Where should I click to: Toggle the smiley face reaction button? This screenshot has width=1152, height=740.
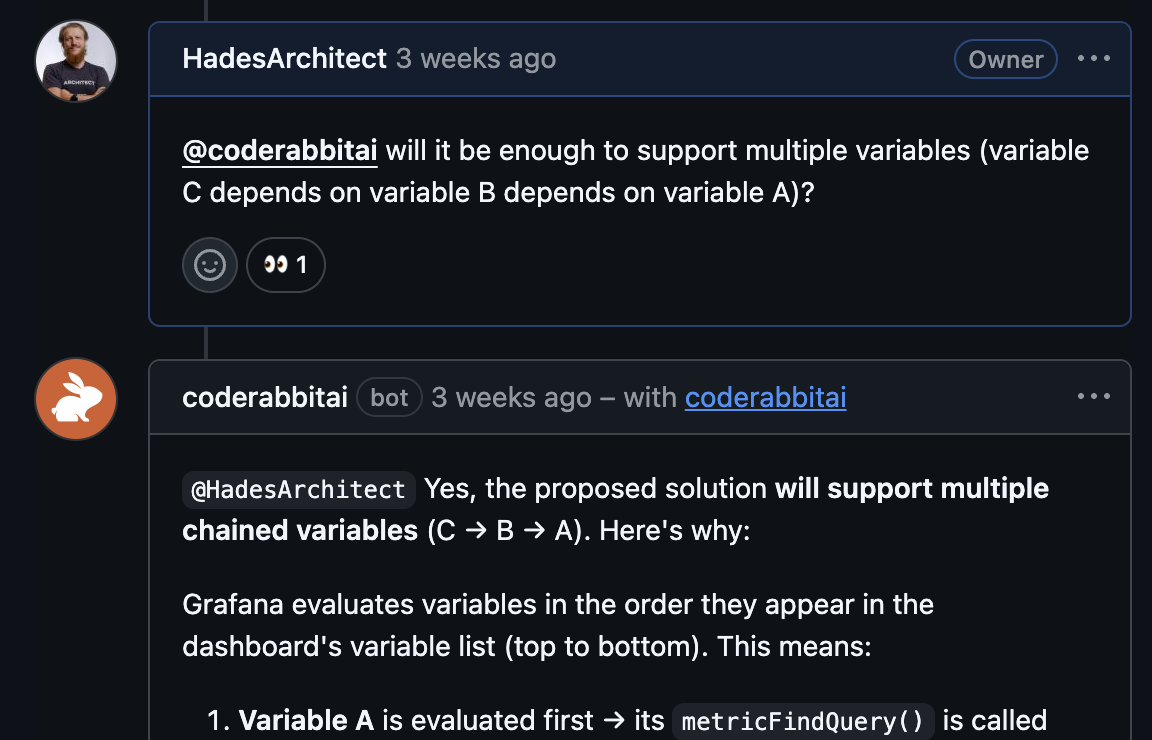pyautogui.click(x=209, y=264)
